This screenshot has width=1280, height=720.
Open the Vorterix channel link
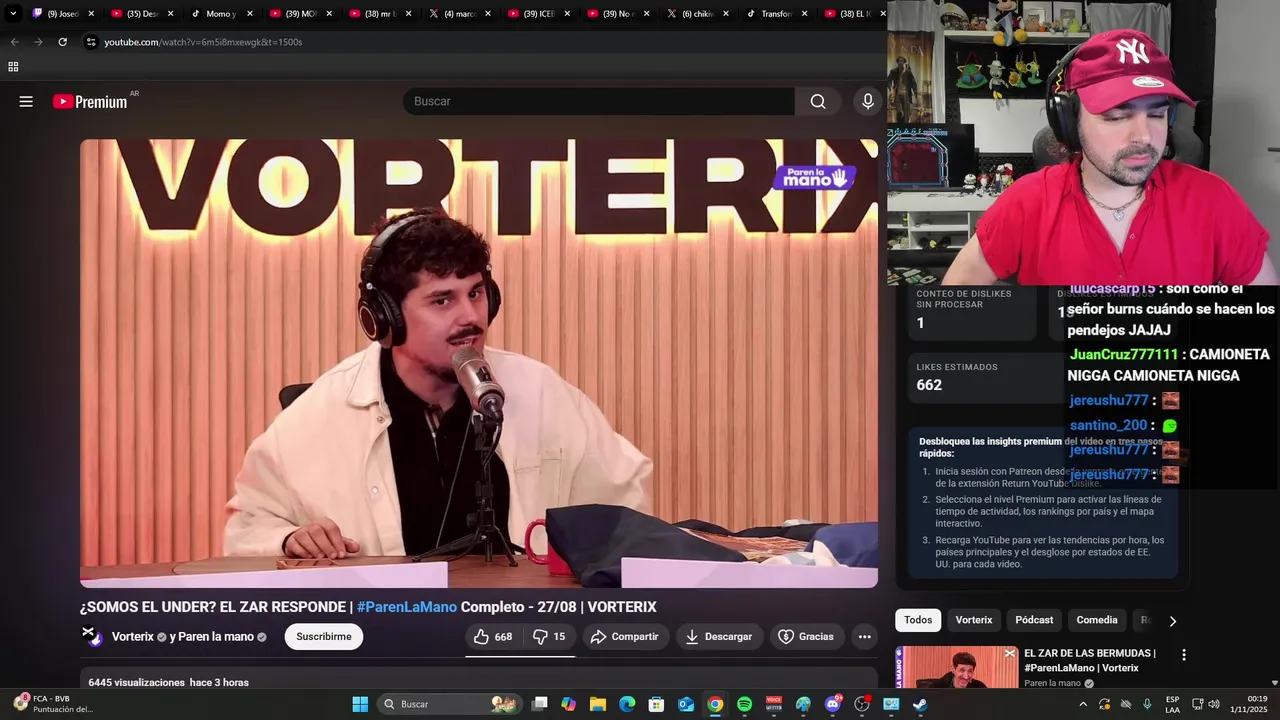pyautogui.click(x=133, y=637)
